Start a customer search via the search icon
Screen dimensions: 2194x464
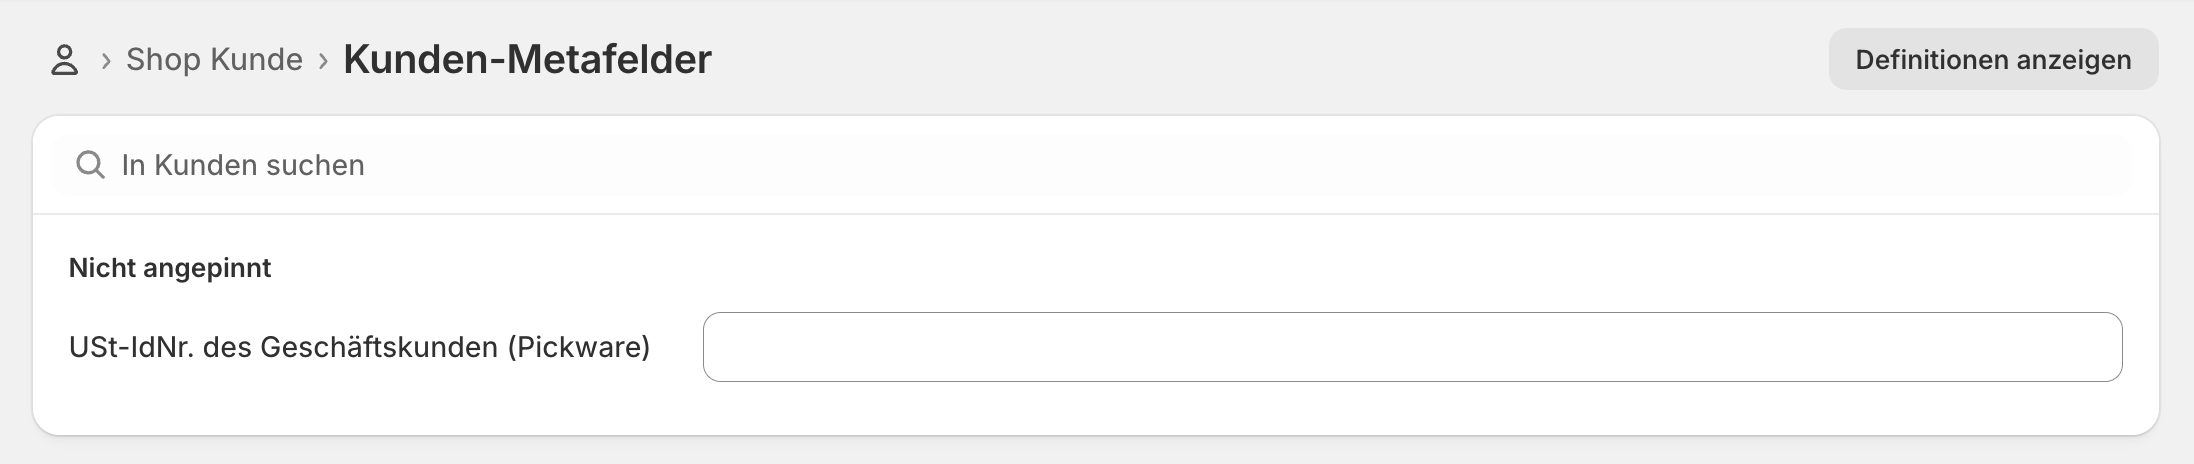(90, 165)
